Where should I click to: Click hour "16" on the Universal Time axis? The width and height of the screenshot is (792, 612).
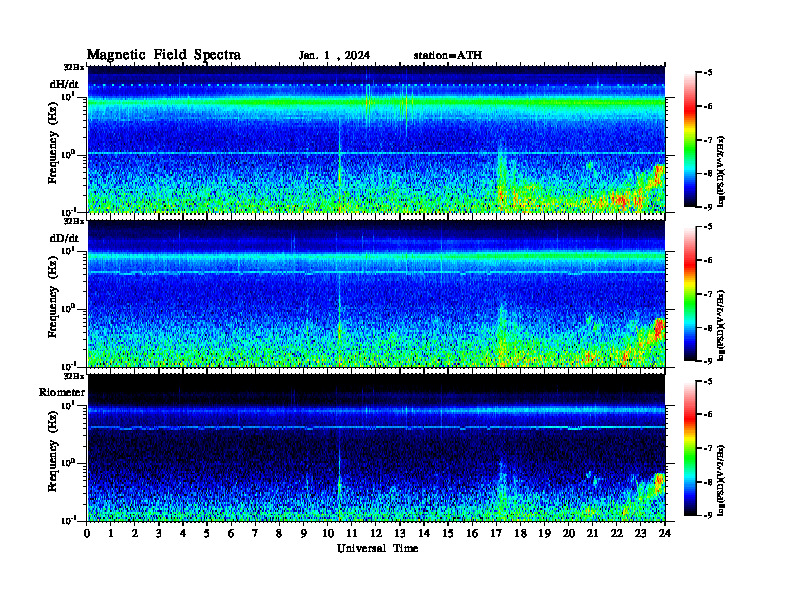click(x=472, y=533)
